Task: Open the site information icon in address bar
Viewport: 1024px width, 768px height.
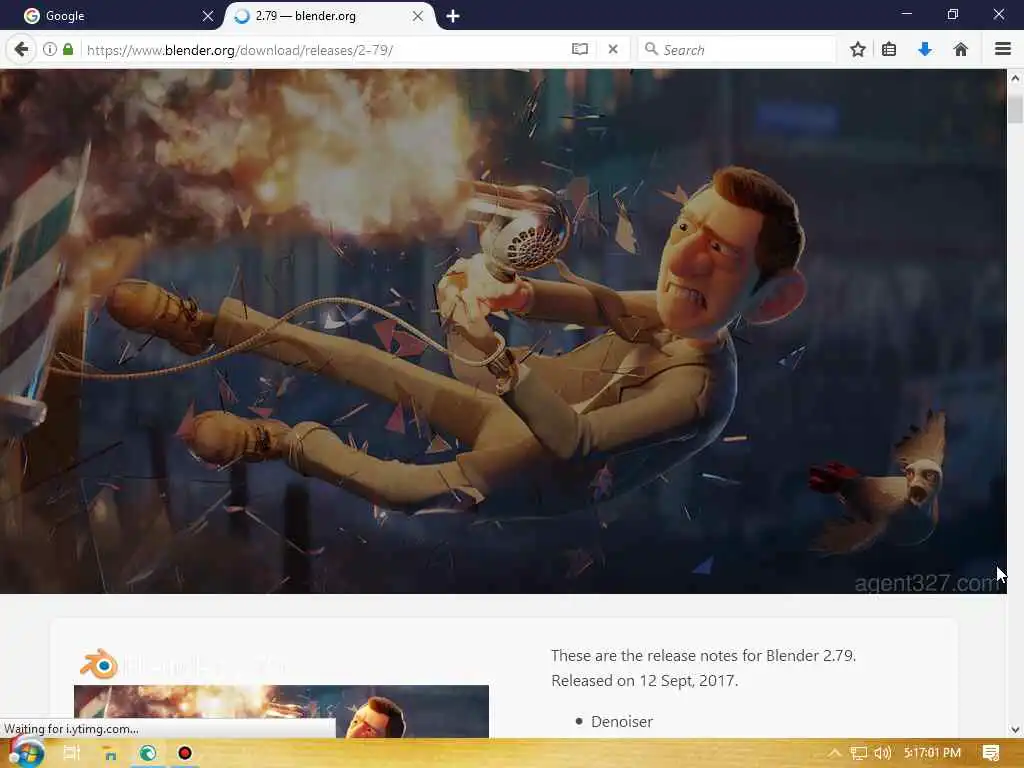Action: tap(50, 50)
